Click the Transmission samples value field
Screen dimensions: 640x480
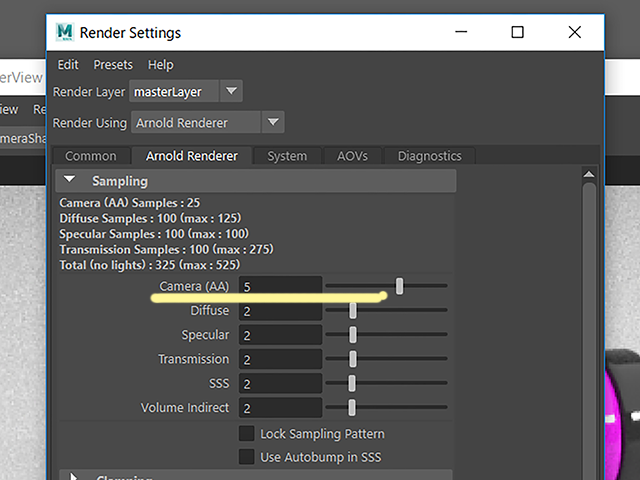[280, 360]
